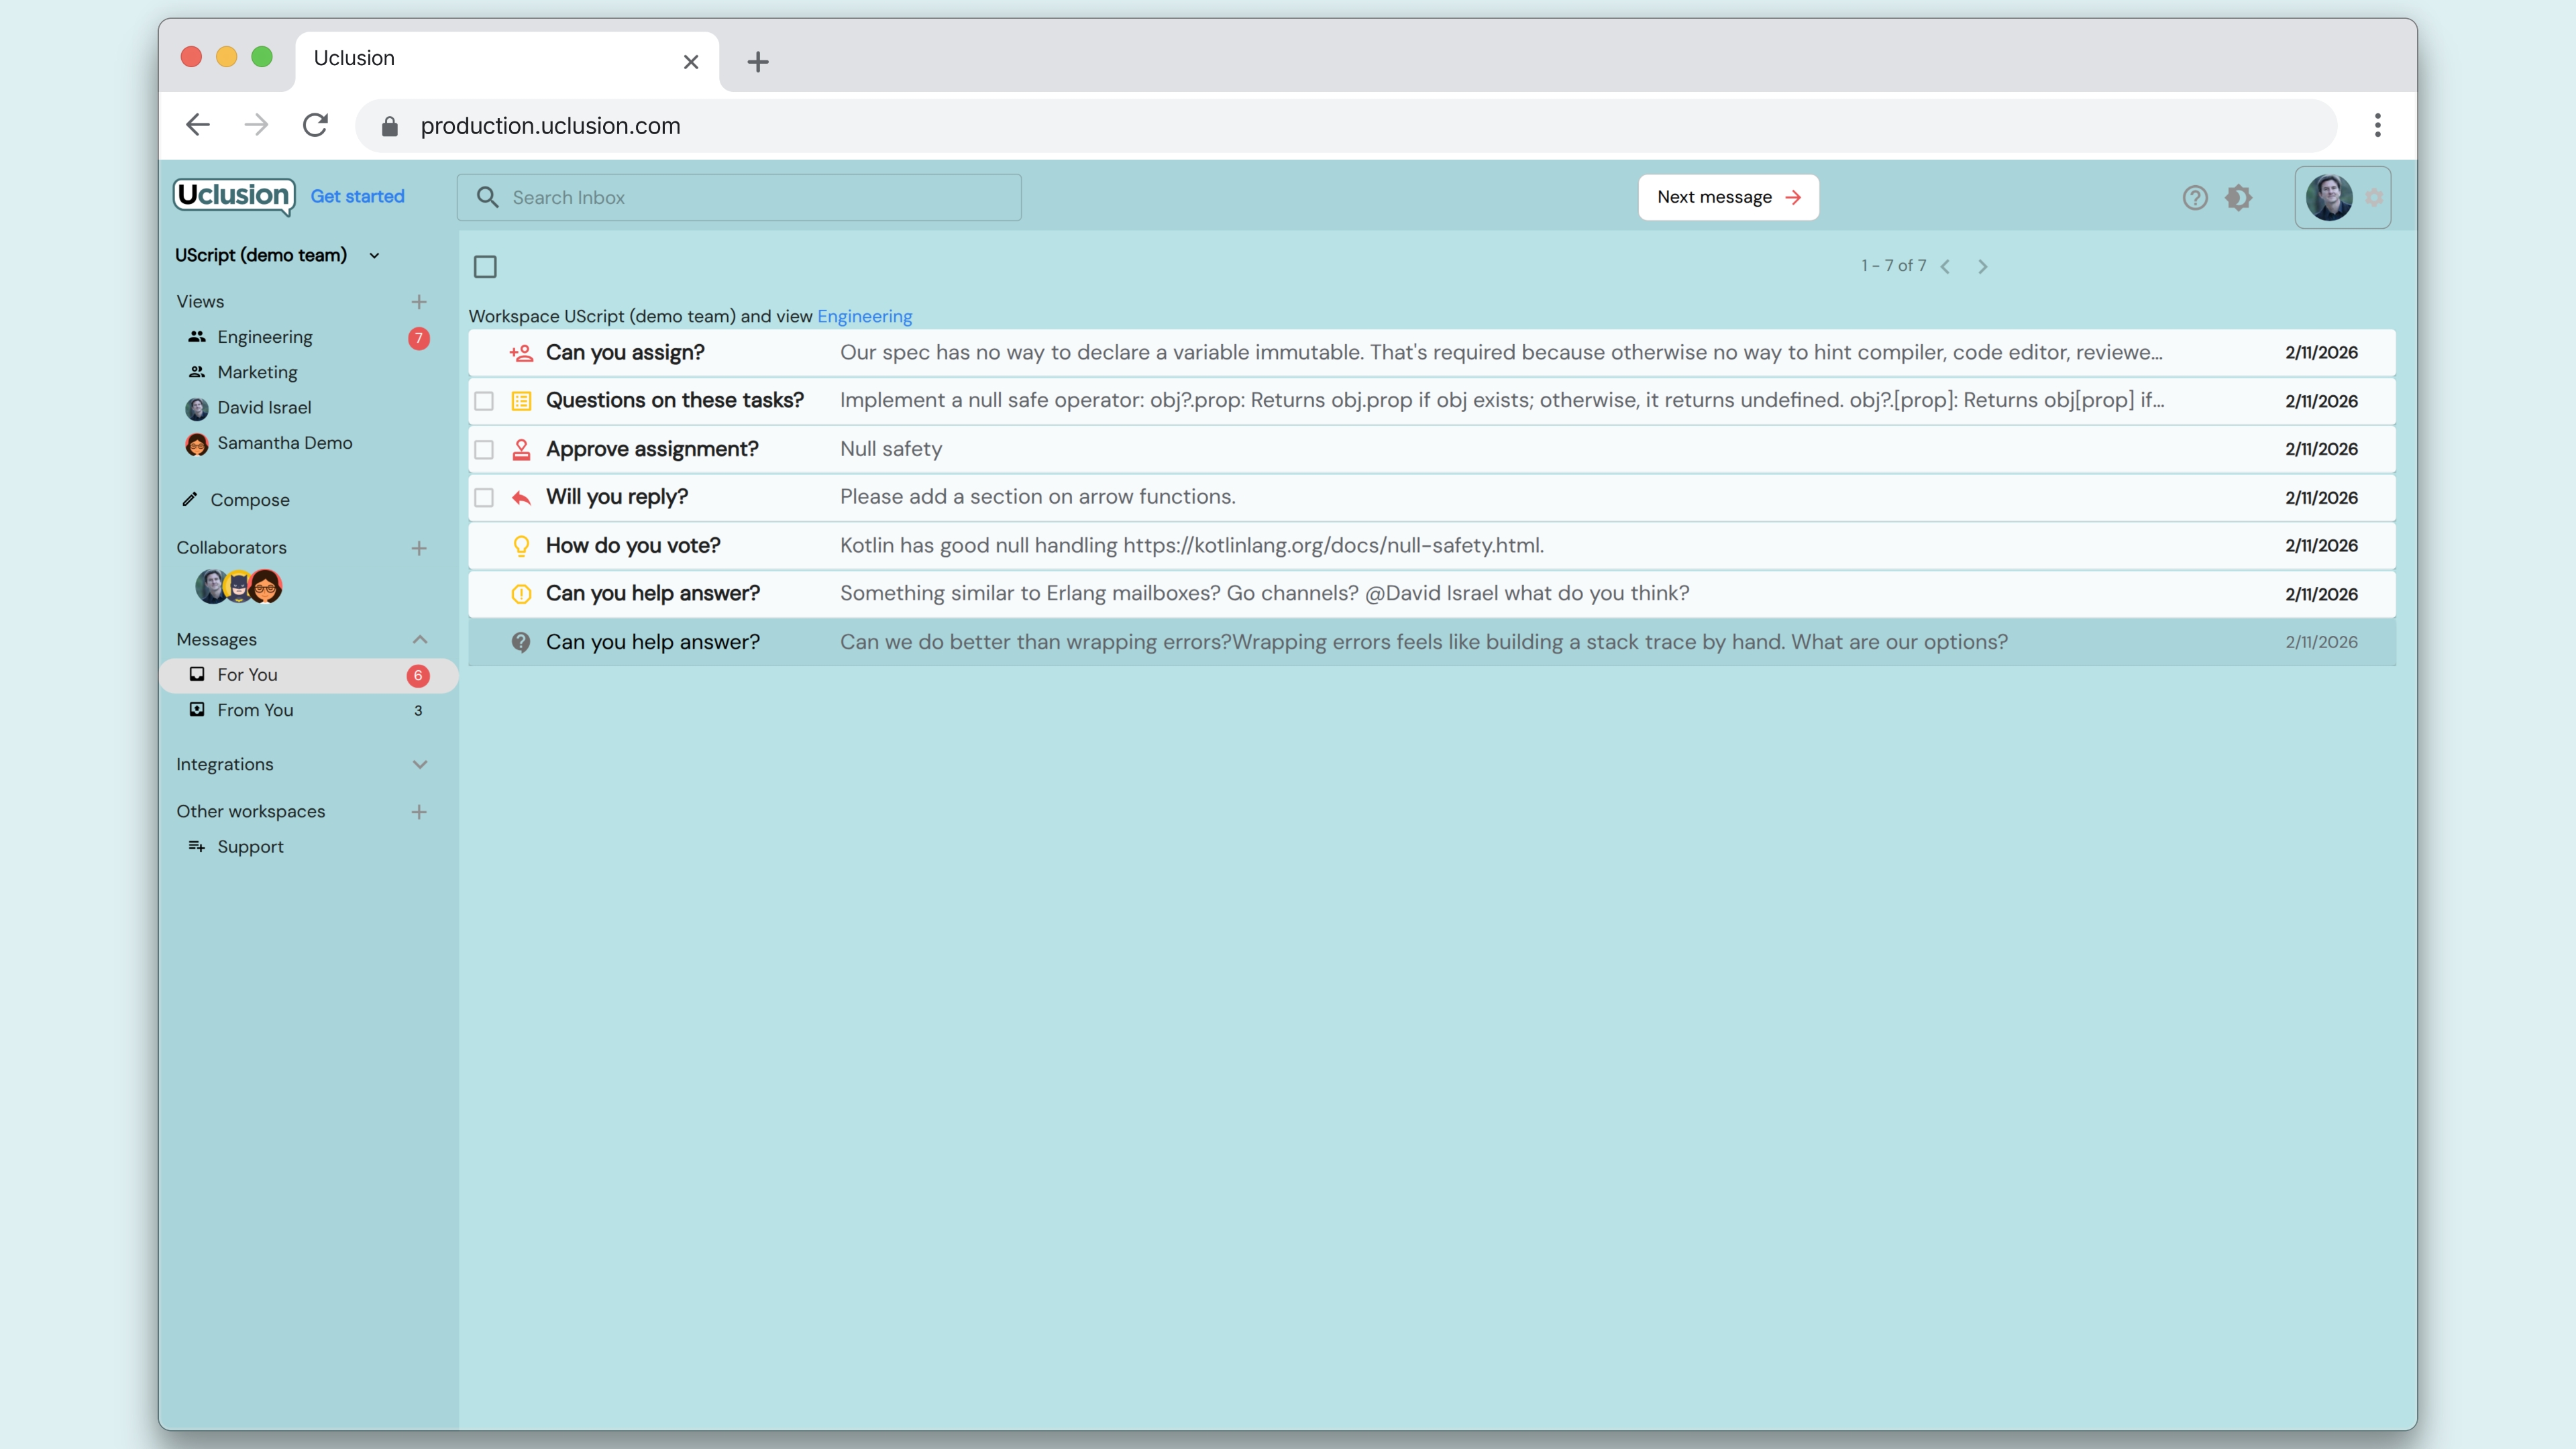Screen dimensions: 2576x1449
Task: Expand the Integrations section
Action: [x=420, y=765]
